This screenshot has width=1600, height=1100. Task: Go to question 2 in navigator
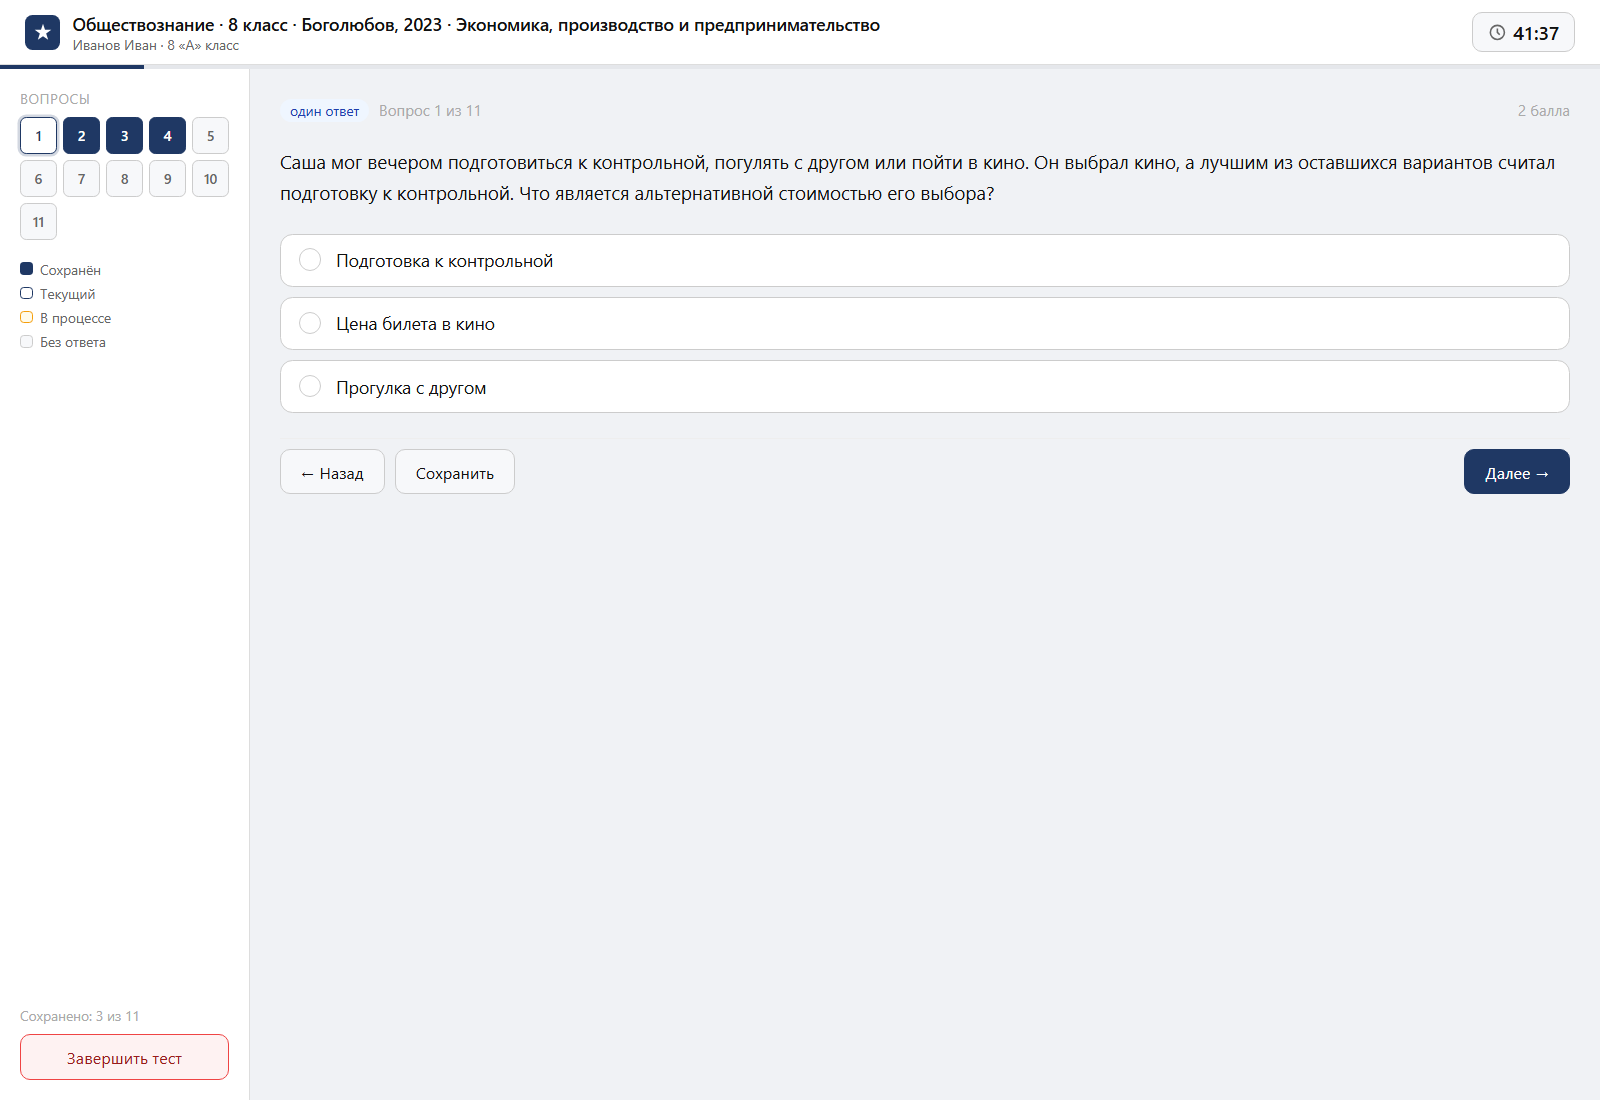coord(81,136)
